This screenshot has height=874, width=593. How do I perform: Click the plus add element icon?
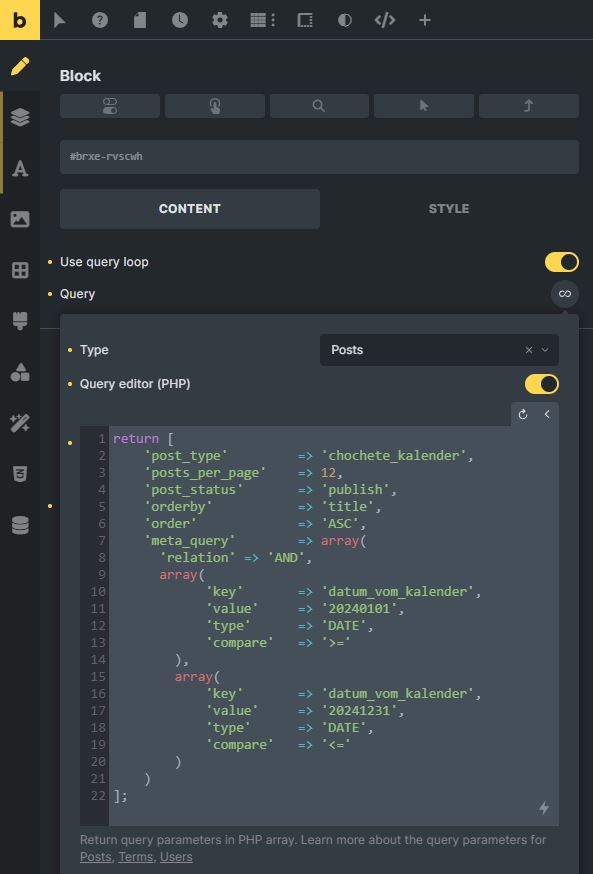pyautogui.click(x=425, y=21)
